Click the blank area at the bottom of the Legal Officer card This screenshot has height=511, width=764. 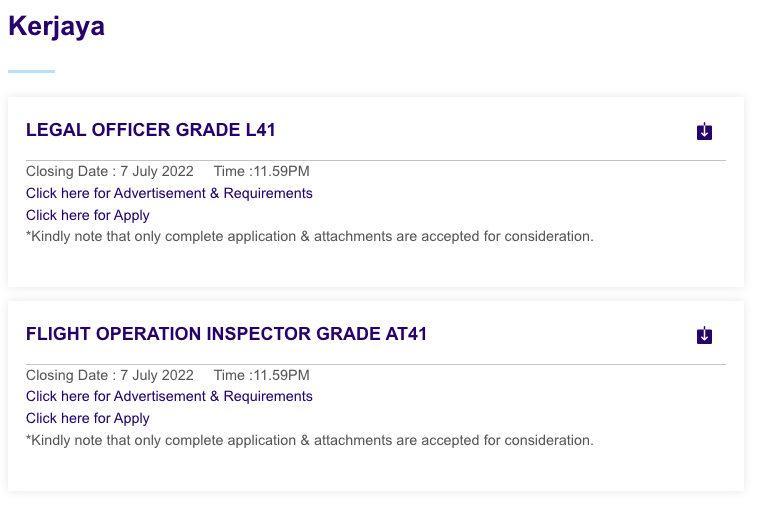[376, 267]
